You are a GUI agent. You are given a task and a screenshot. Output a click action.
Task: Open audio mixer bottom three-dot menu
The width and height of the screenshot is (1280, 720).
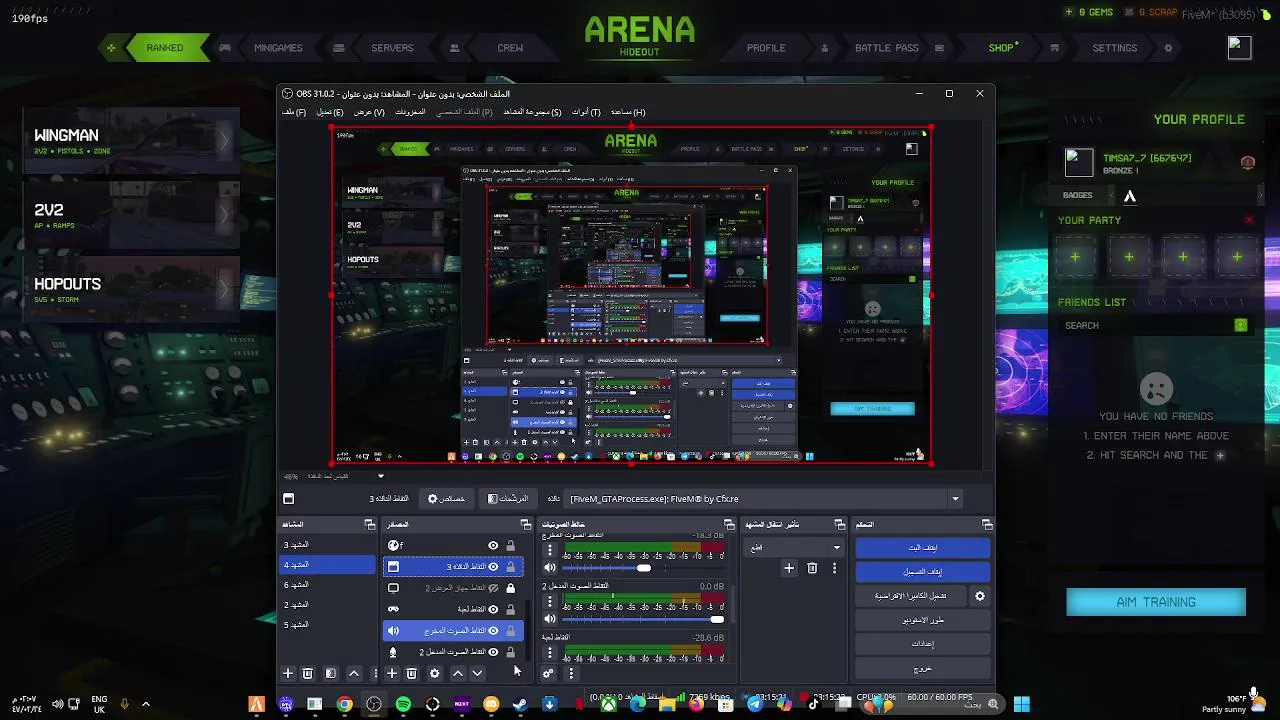tap(571, 674)
